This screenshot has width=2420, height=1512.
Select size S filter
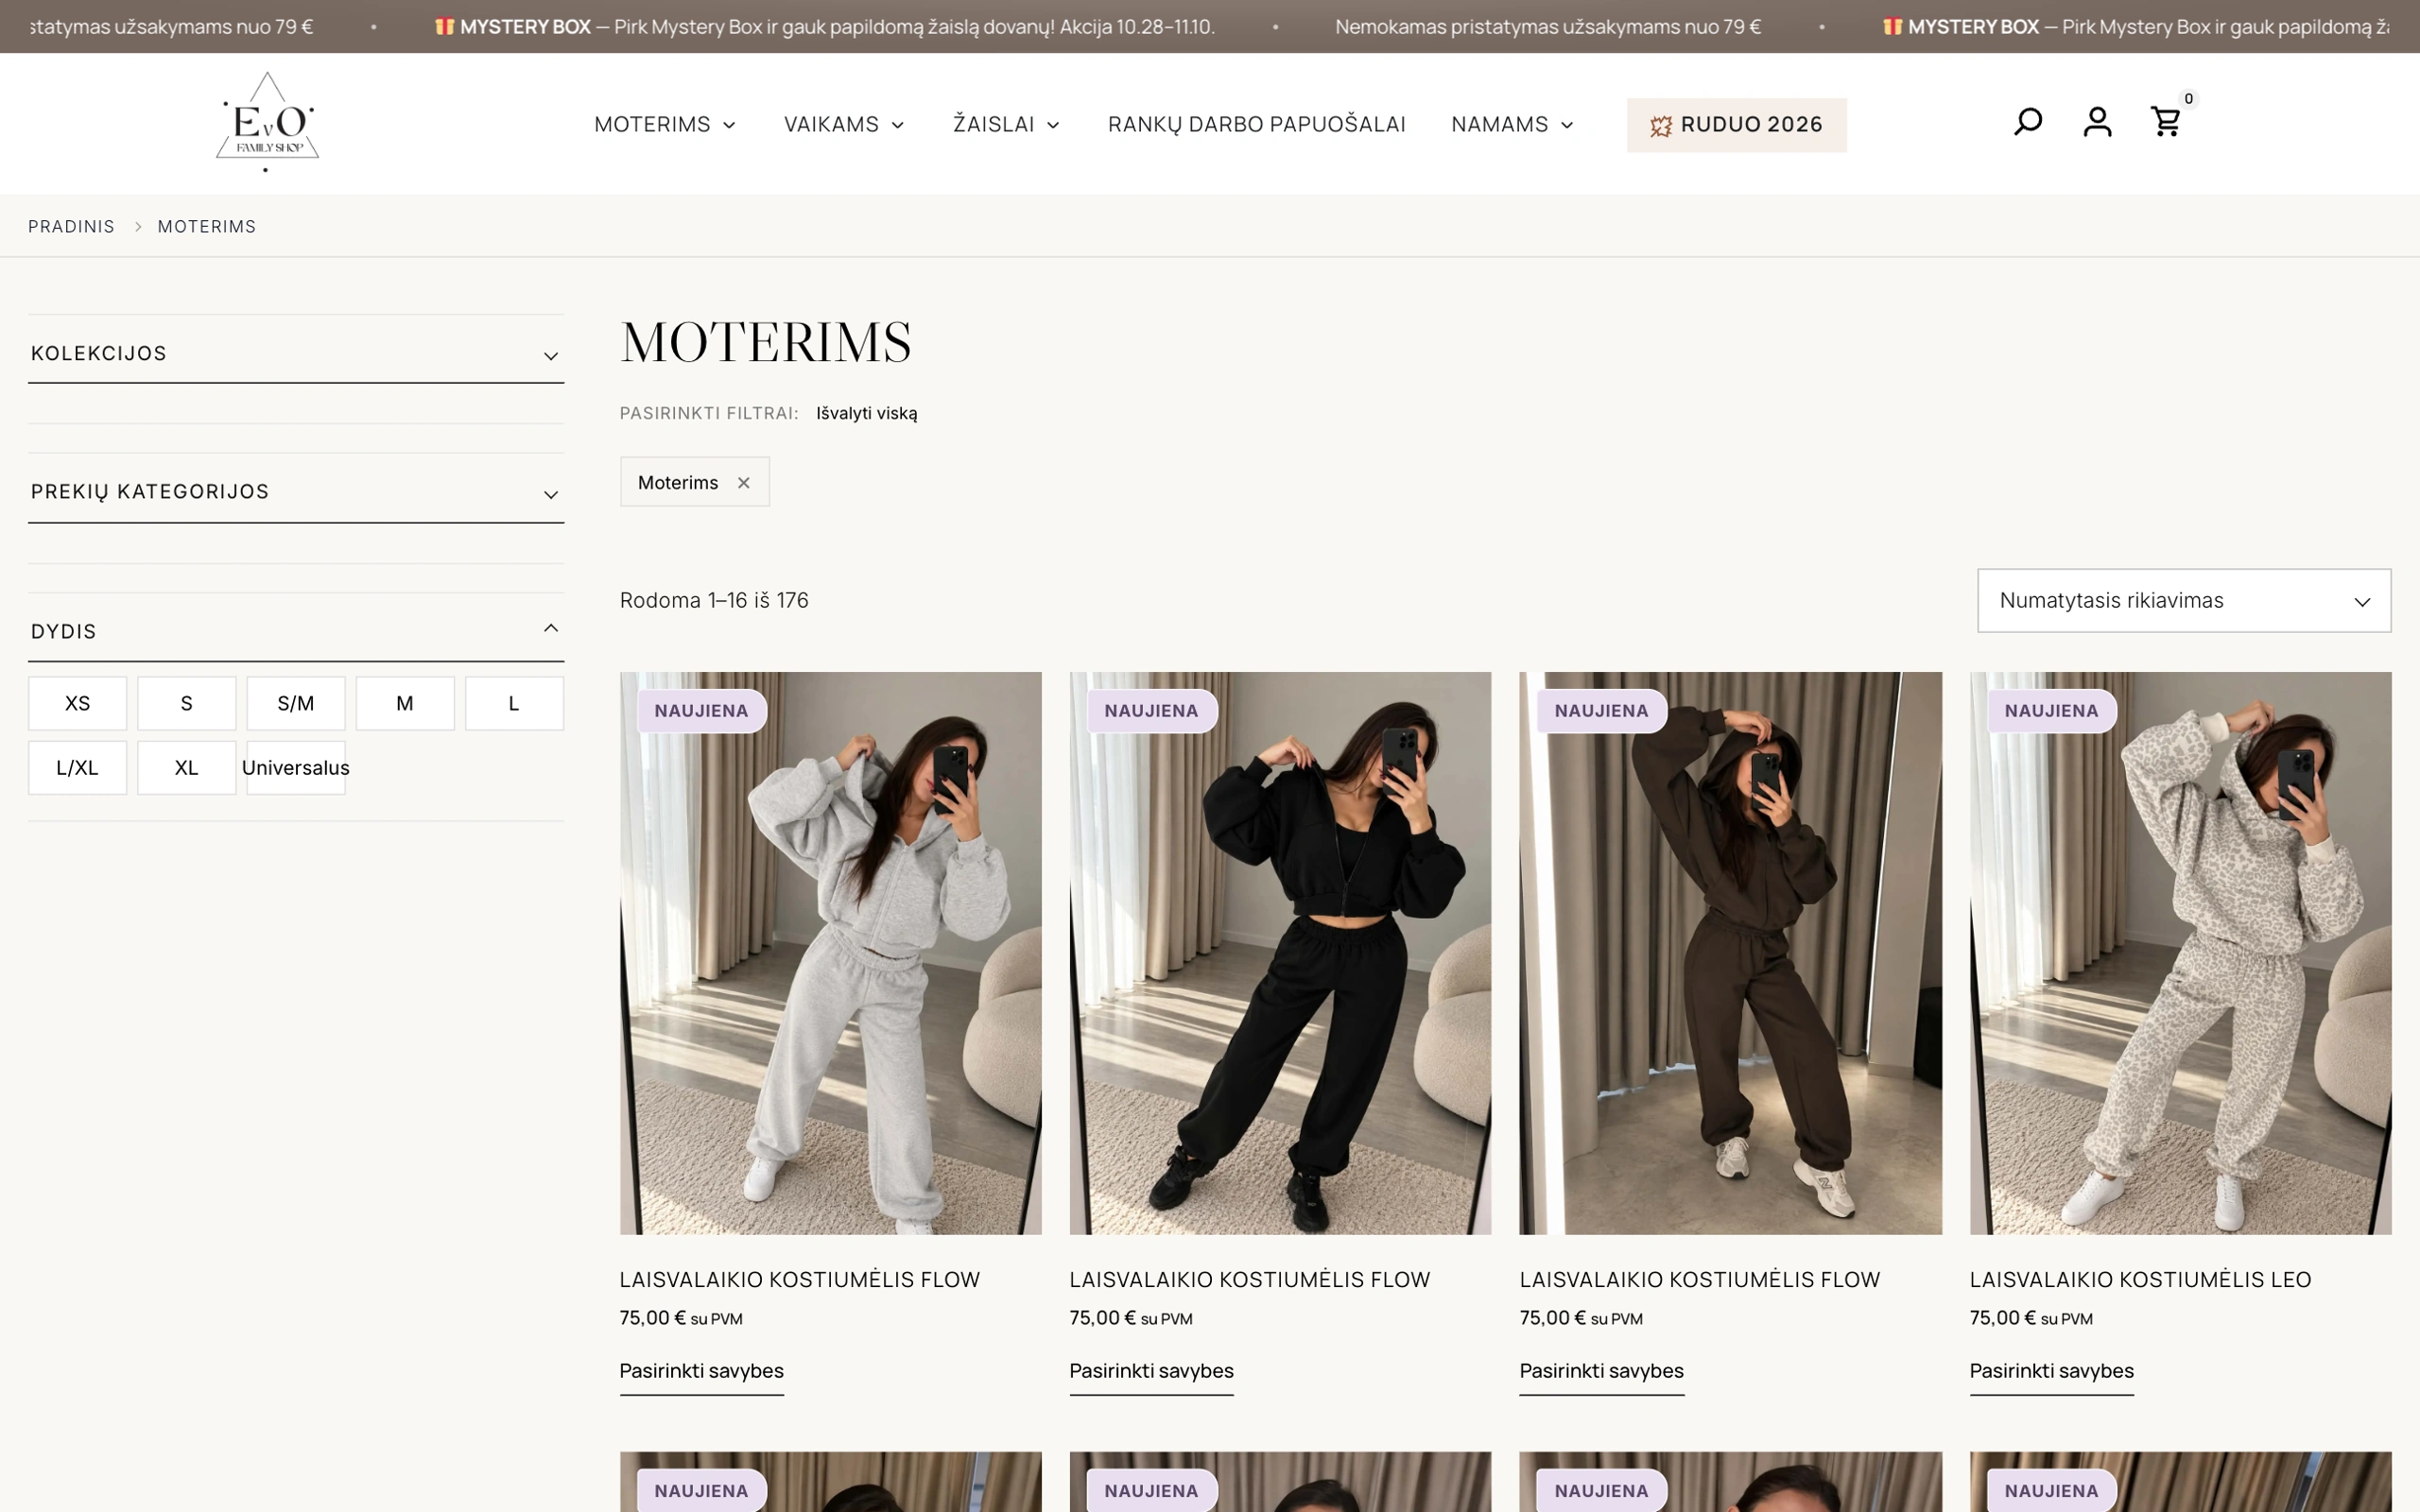(x=187, y=703)
